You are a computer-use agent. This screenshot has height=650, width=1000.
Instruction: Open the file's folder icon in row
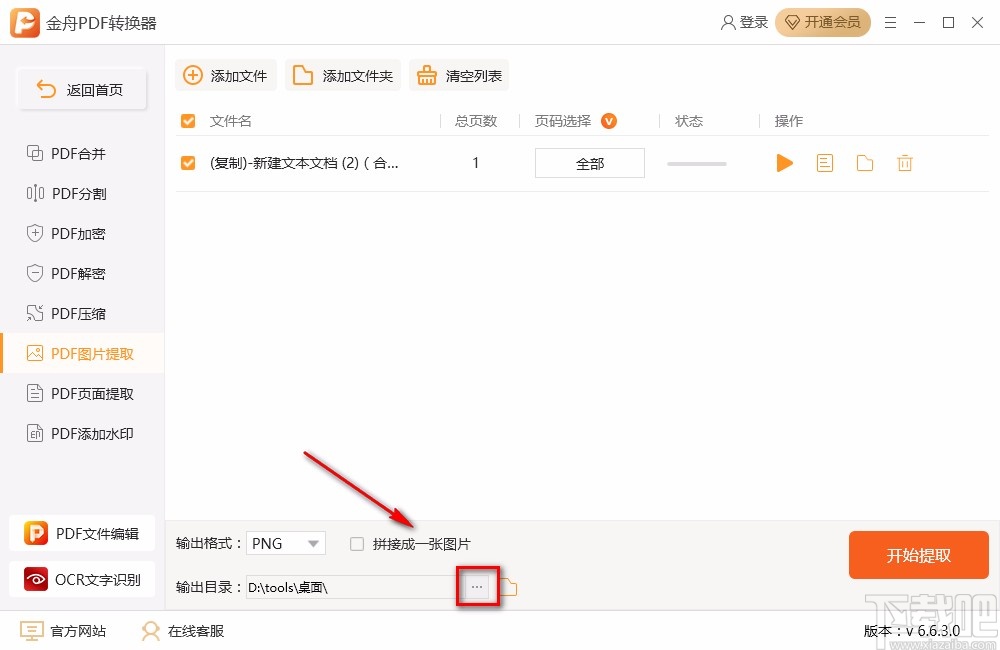click(865, 163)
